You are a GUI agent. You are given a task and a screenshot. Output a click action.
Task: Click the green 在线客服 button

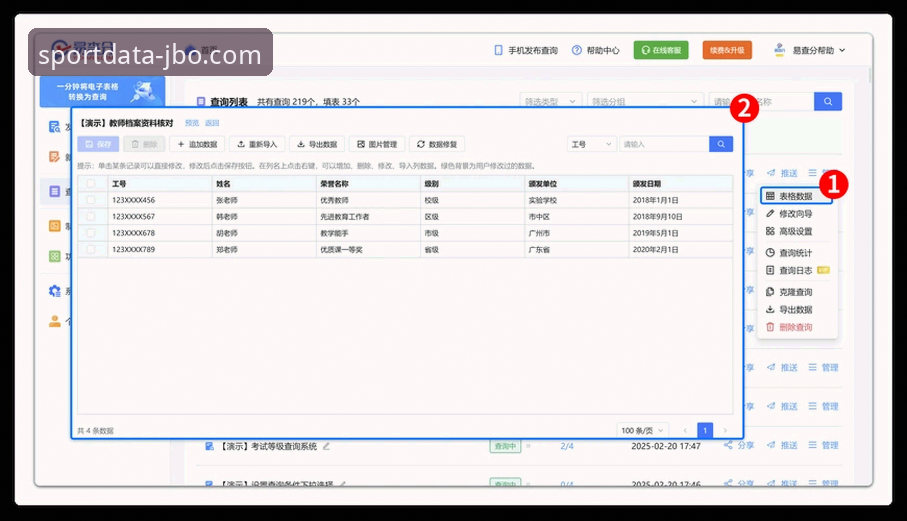(x=661, y=50)
